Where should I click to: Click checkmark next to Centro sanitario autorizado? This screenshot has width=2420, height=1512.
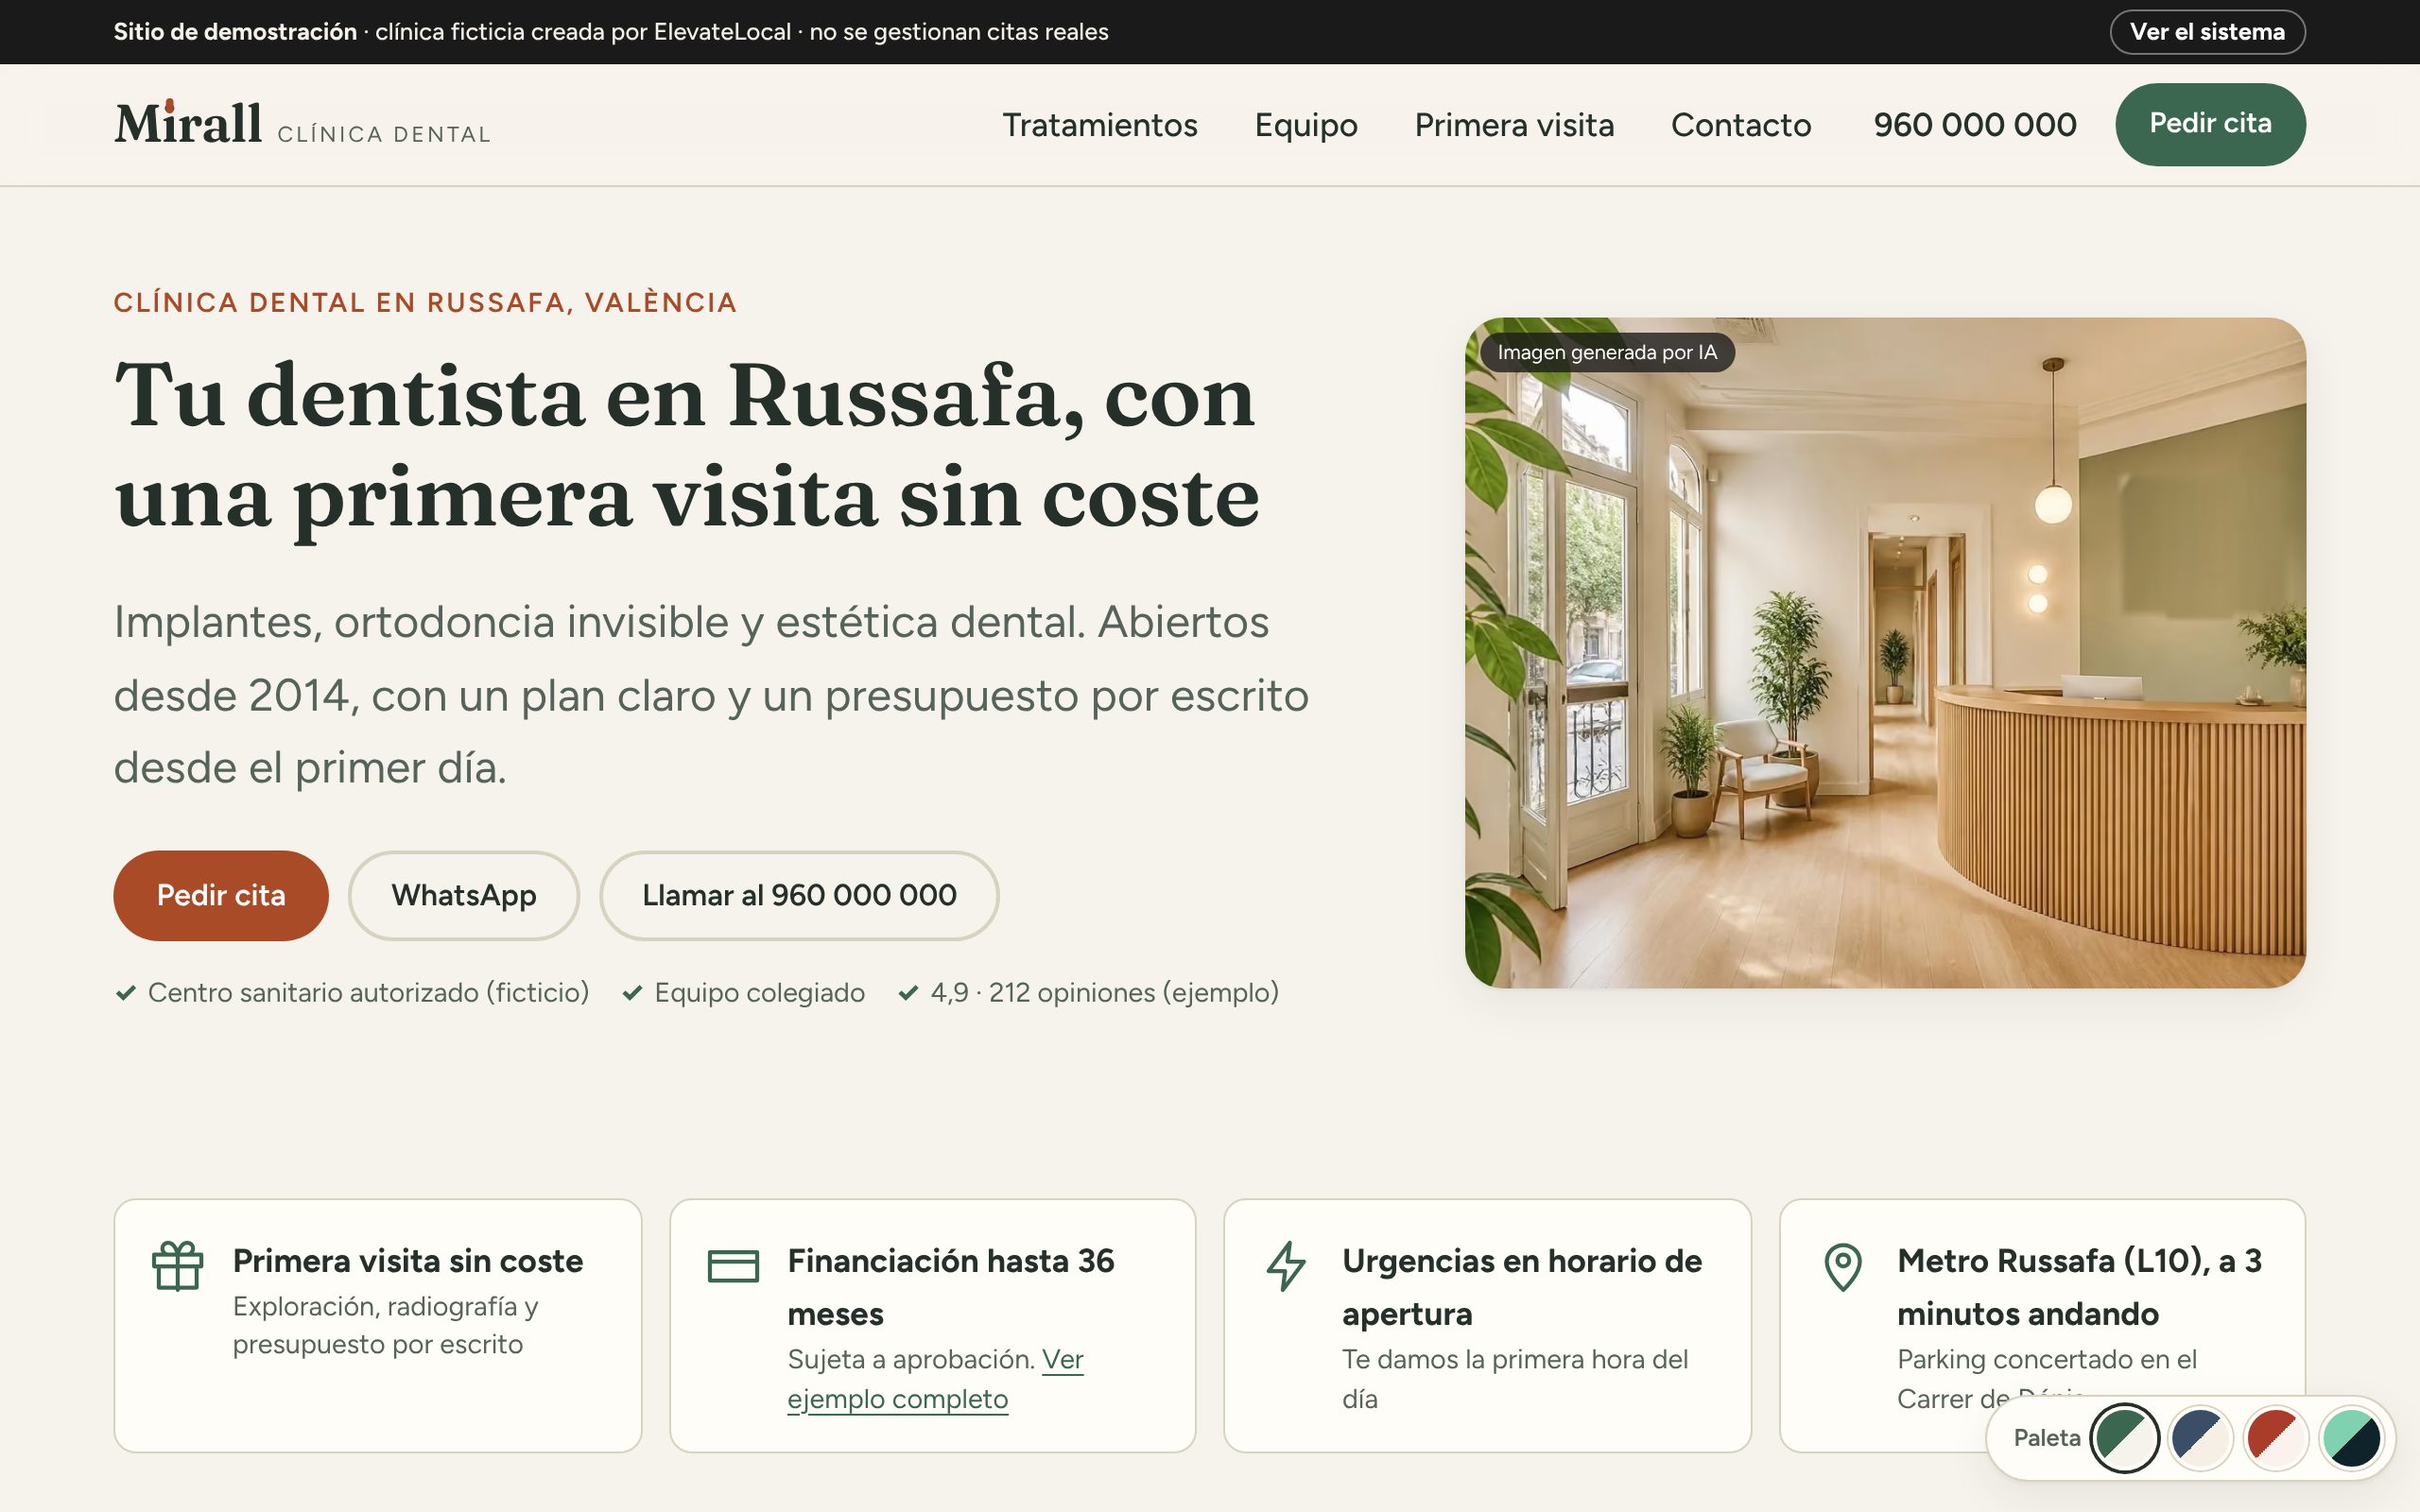126,993
